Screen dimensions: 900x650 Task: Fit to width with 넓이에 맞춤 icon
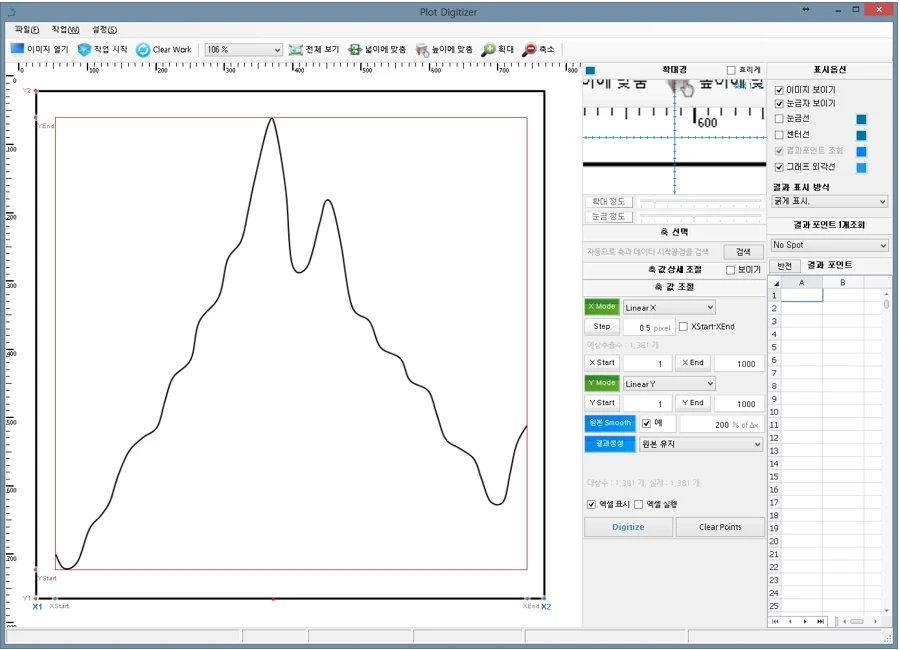click(x=355, y=50)
